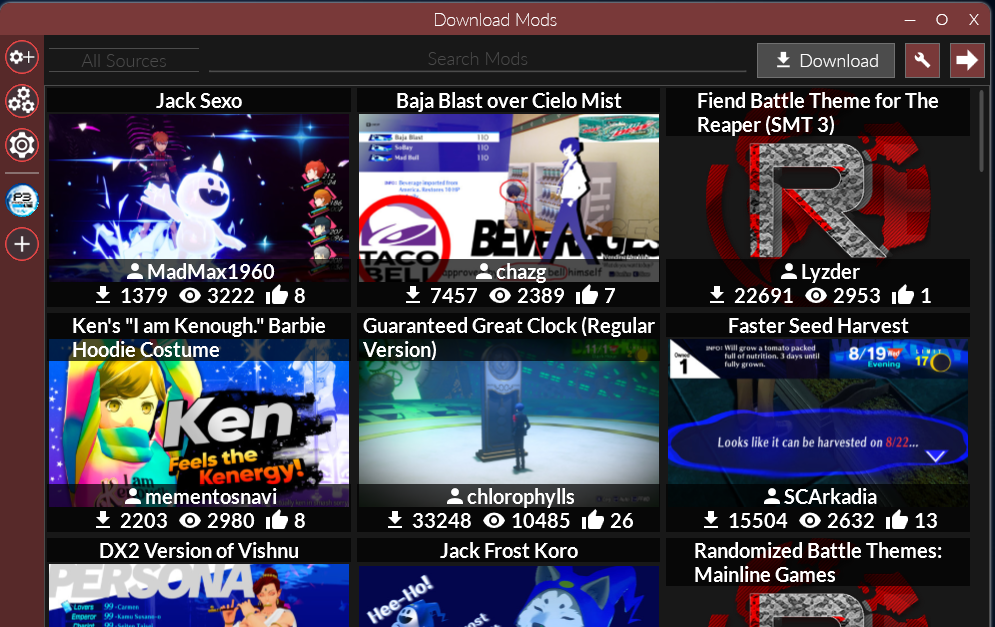Click thumbs-up icon beside 7 likes
The width and height of the screenshot is (995, 627).
[x=586, y=294]
